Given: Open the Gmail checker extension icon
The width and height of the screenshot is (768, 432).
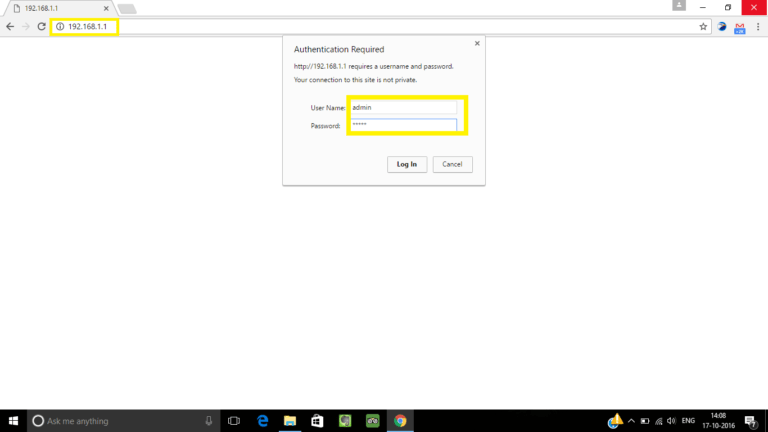Looking at the screenshot, I should (740, 28).
